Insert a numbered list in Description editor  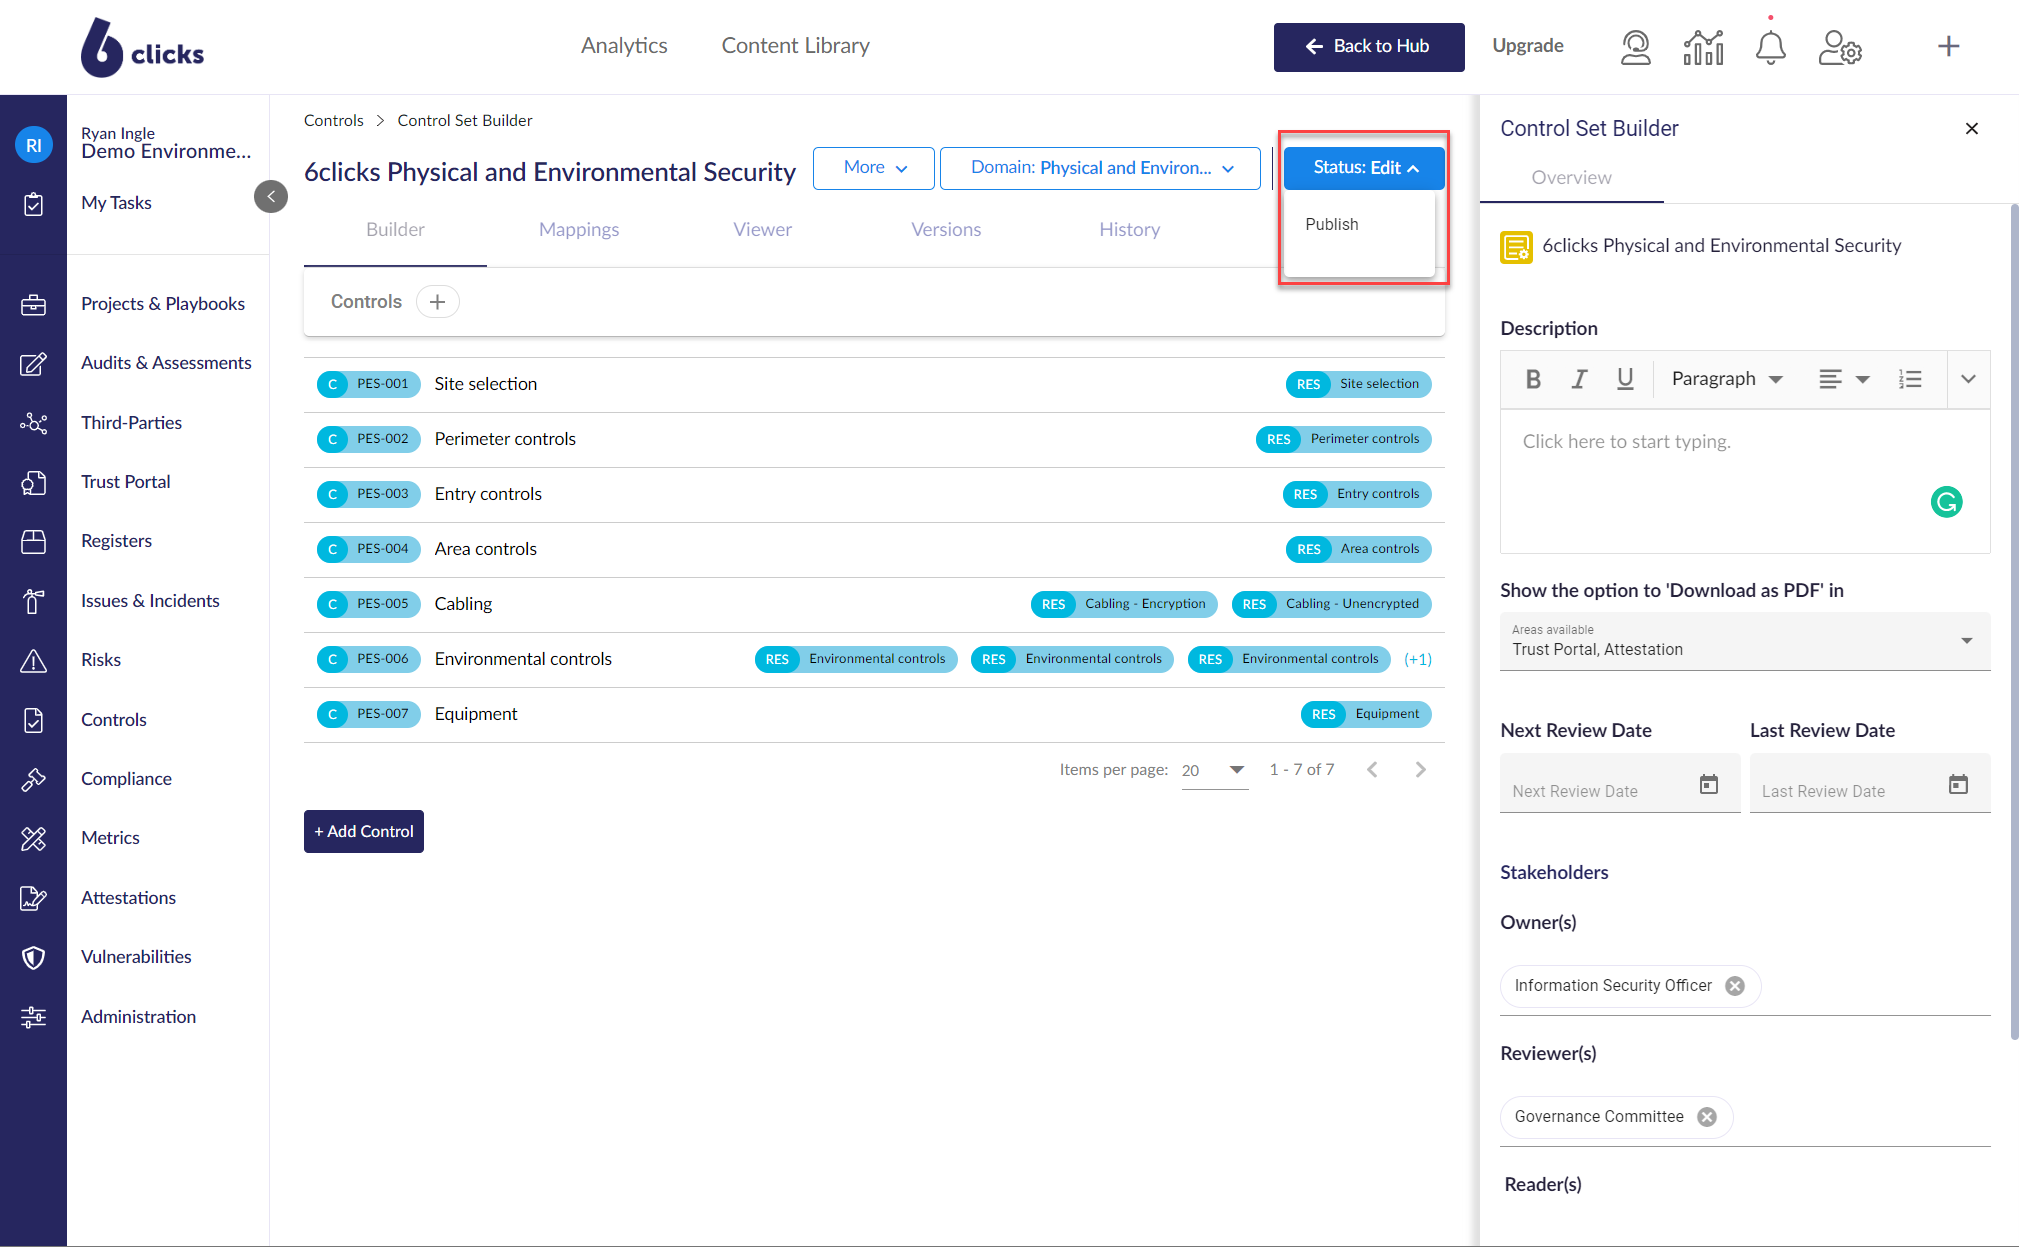point(1910,379)
